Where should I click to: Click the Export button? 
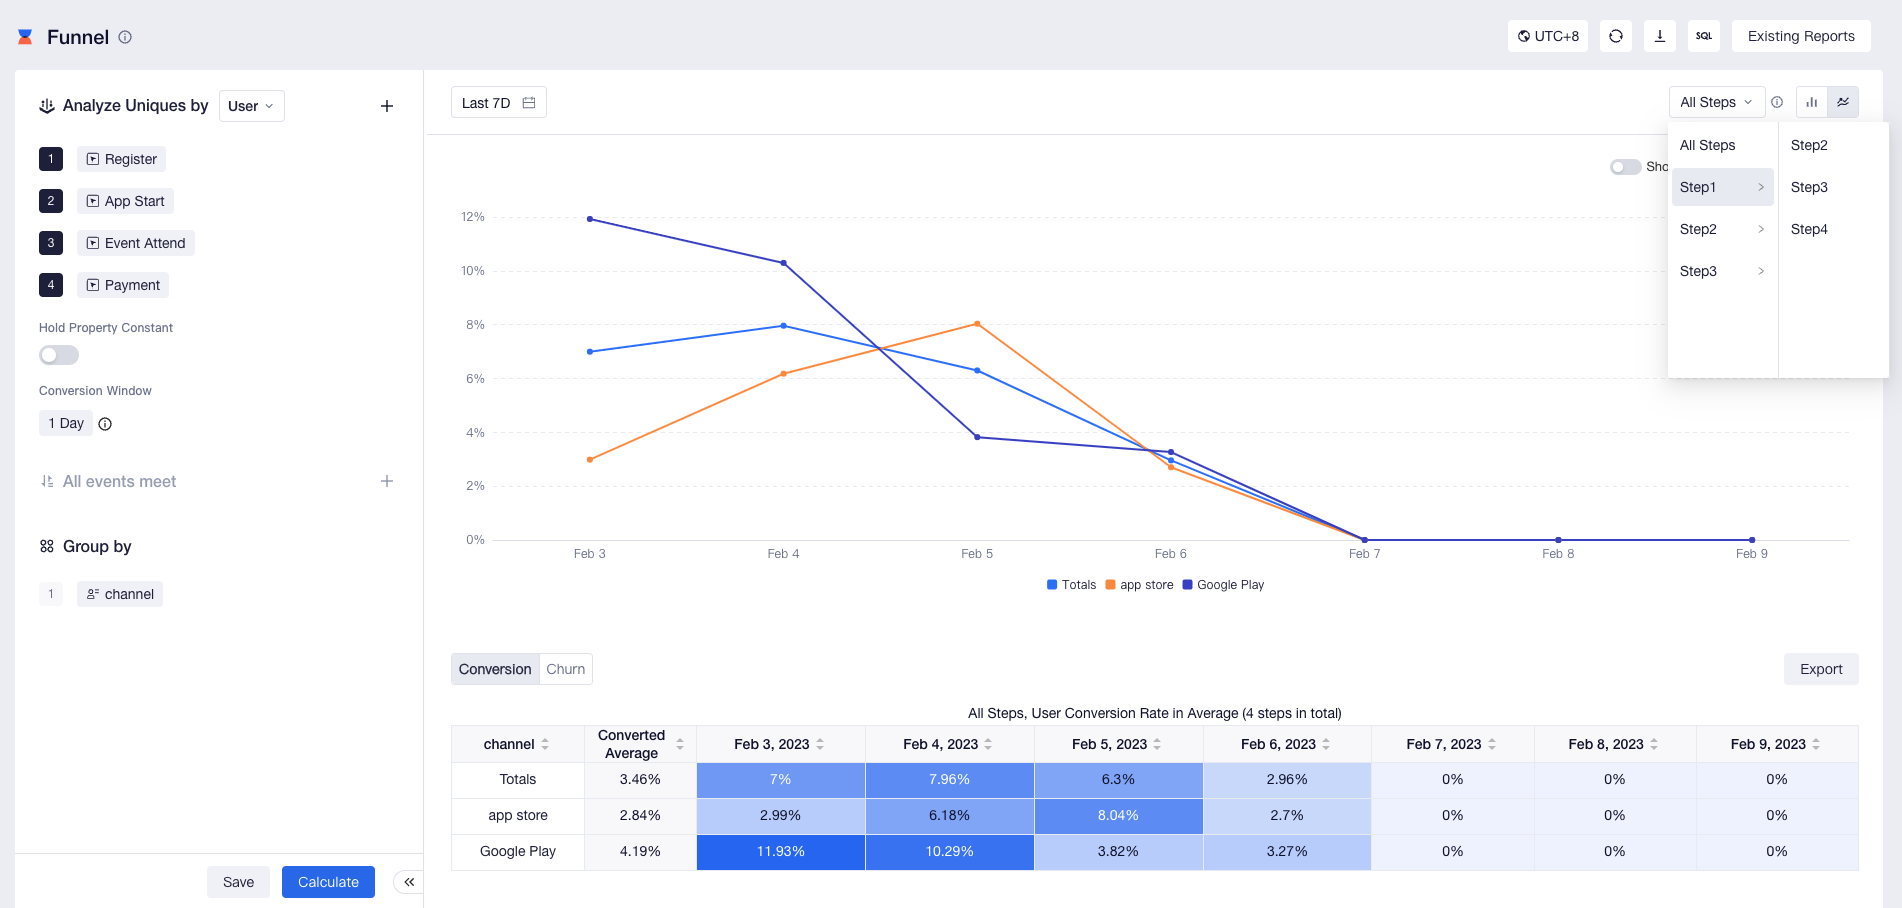click(x=1821, y=669)
